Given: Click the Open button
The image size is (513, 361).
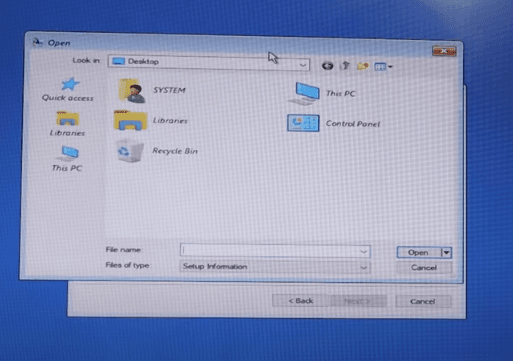Looking at the screenshot, I should (x=419, y=253).
